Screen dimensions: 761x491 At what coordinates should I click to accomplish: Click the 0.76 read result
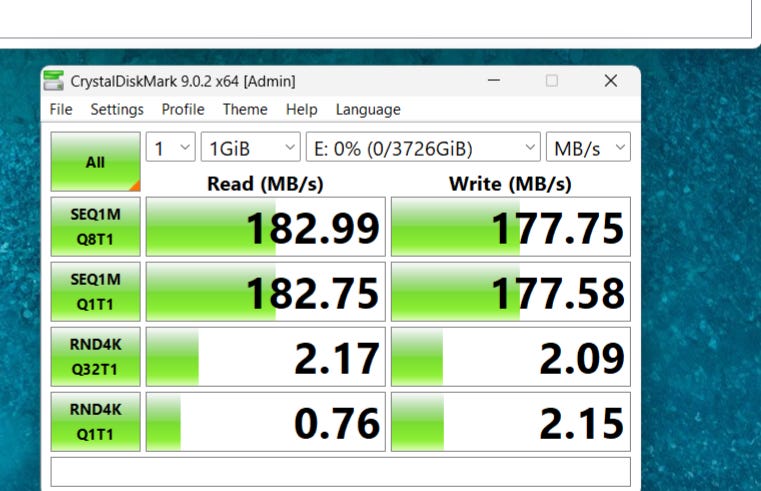click(x=266, y=422)
